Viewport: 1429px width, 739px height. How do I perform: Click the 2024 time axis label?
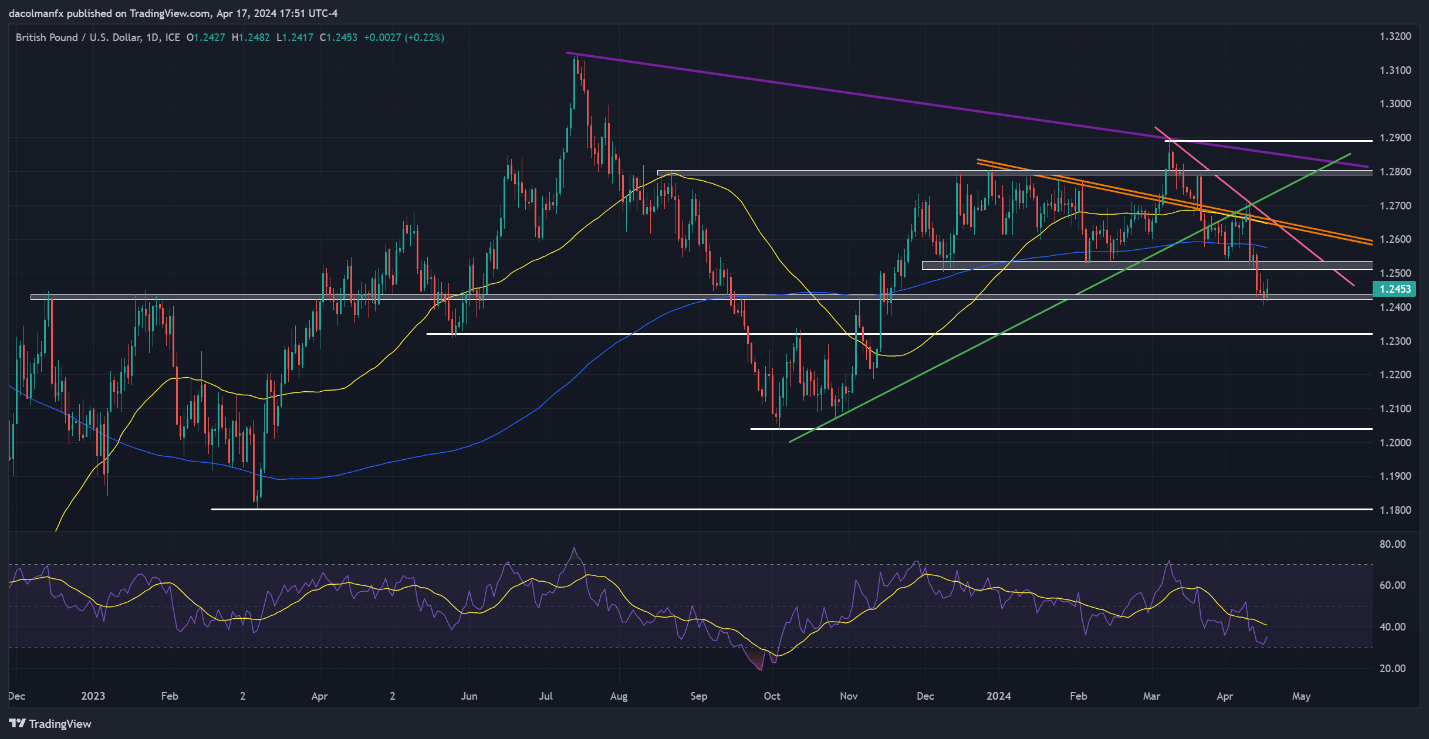(1001, 694)
